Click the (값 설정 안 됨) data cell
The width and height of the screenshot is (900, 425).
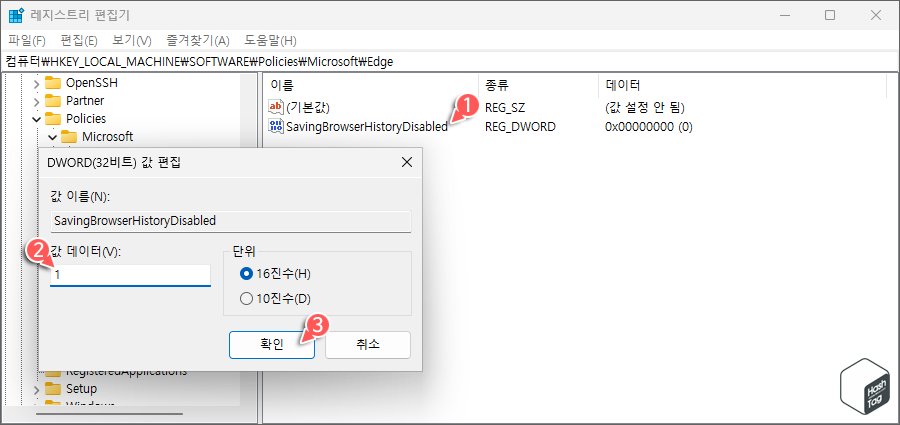645,107
